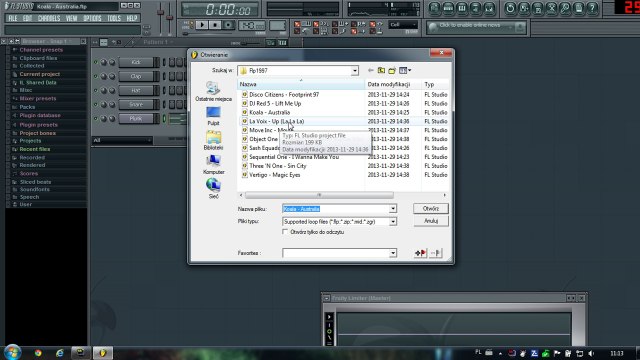Viewport: 640px width, 360px height.
Task: Open the FILE menu
Action: click(x=13, y=18)
